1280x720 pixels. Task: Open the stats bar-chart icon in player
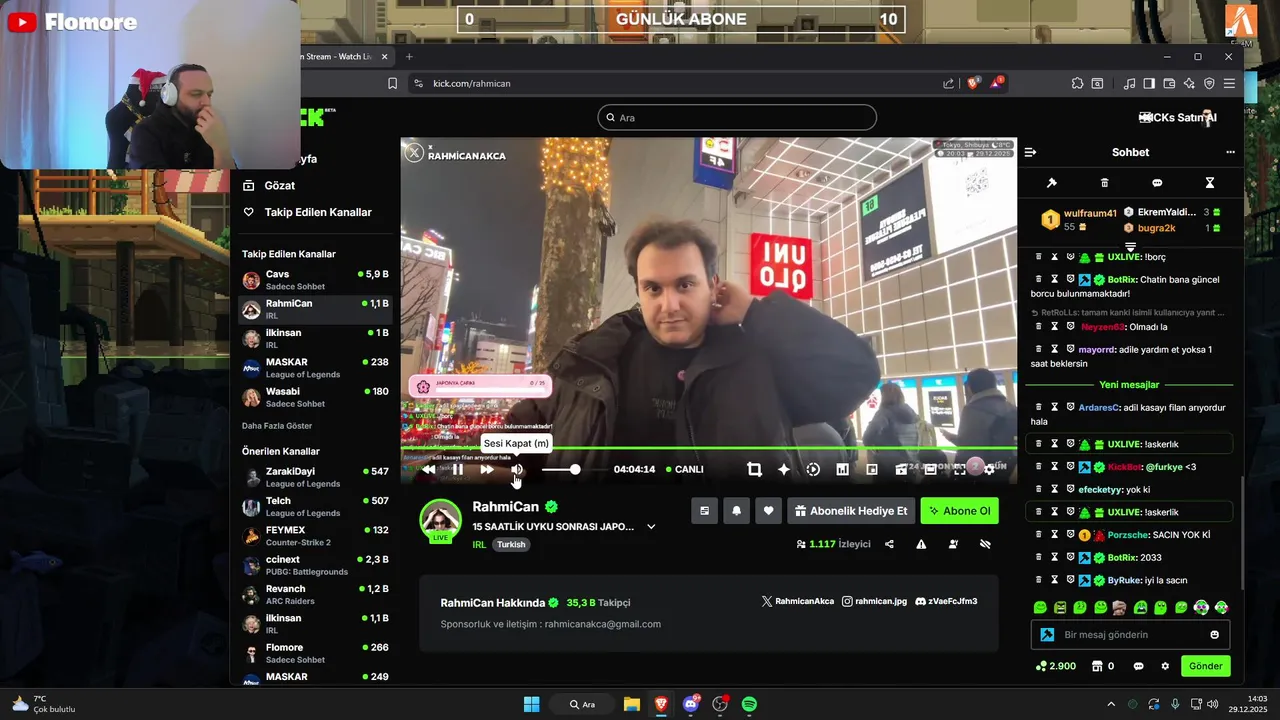pos(842,469)
